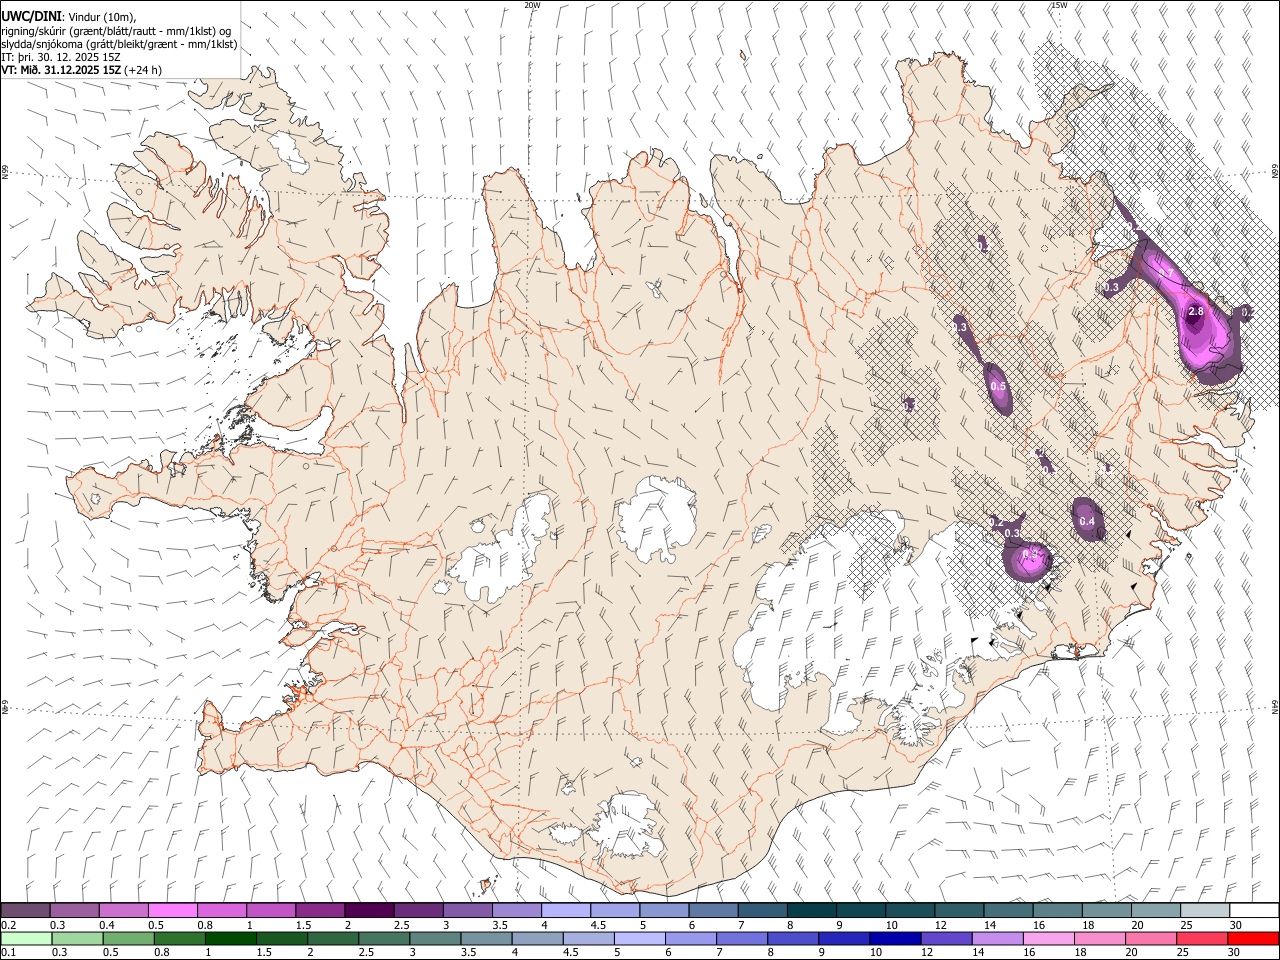Click the 0.4 label on the map
Viewport: 1280px width, 960px height.
click(x=1088, y=522)
